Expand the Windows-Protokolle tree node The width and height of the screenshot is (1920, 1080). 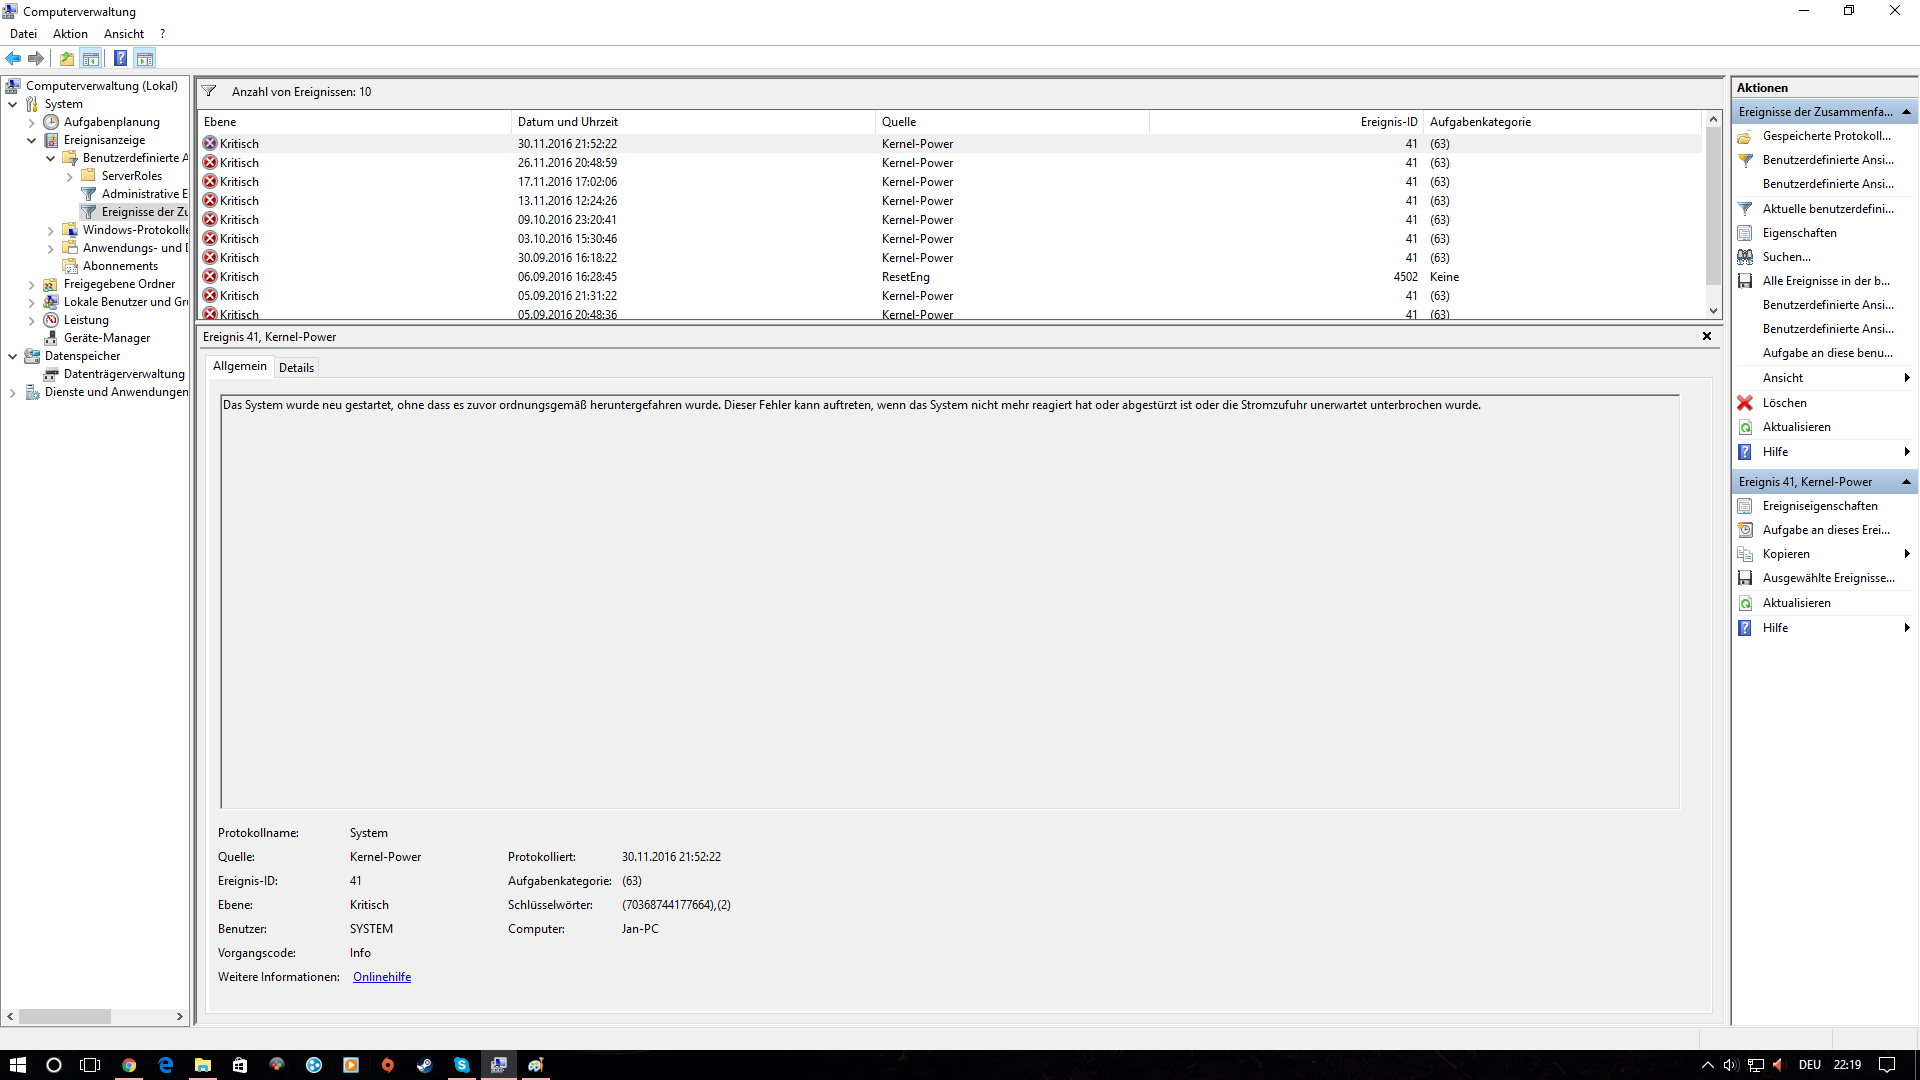tap(51, 230)
